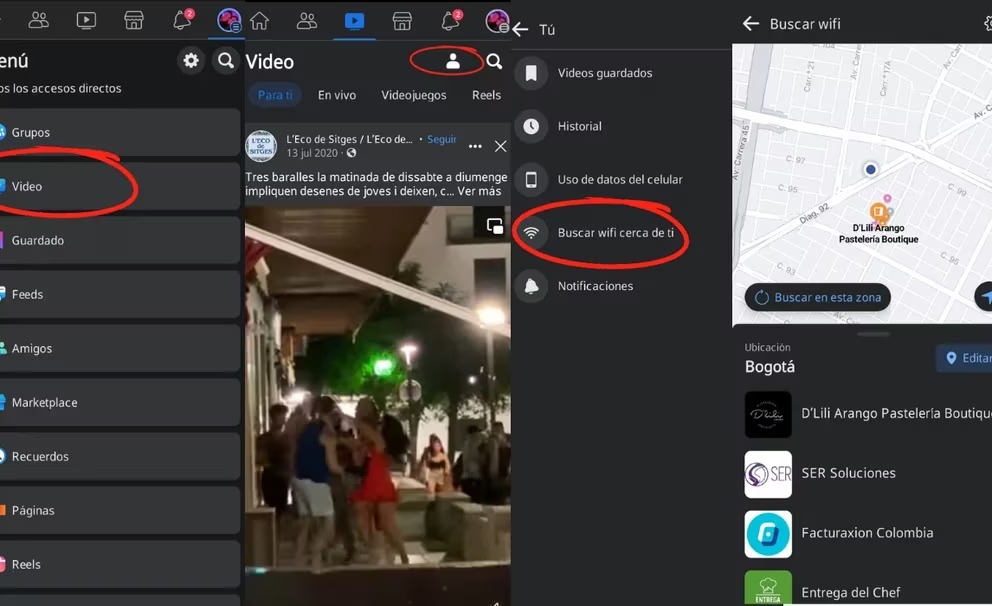This screenshot has height=606, width=992.
Task: Select the Para ti tab
Action: click(x=275, y=95)
